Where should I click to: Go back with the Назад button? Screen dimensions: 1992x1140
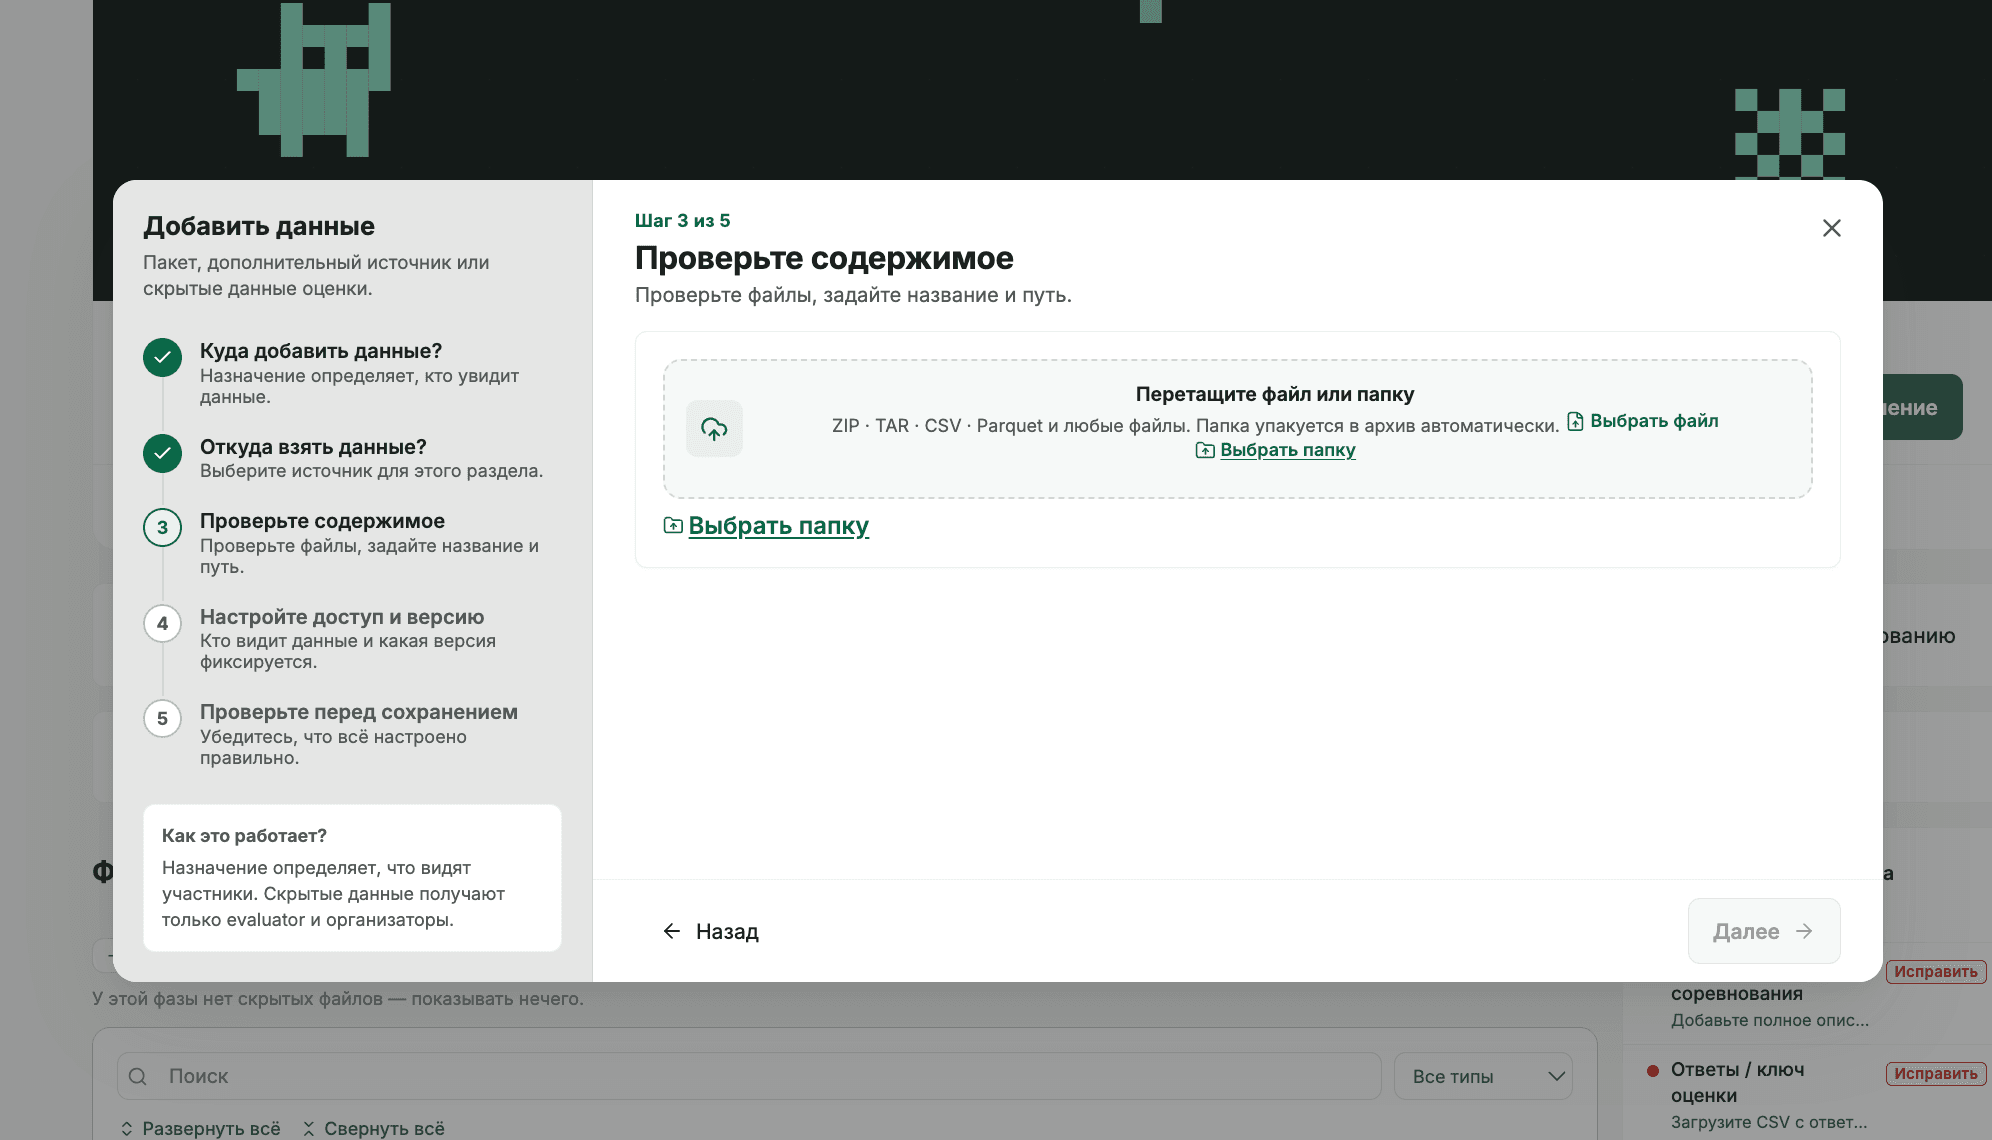tap(711, 931)
